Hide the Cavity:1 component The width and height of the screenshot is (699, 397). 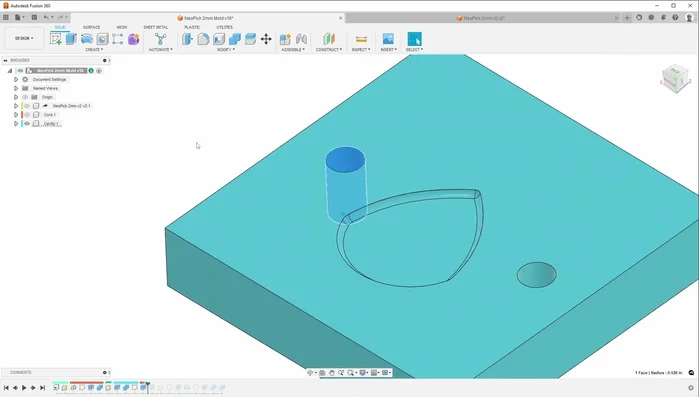tap(27, 123)
